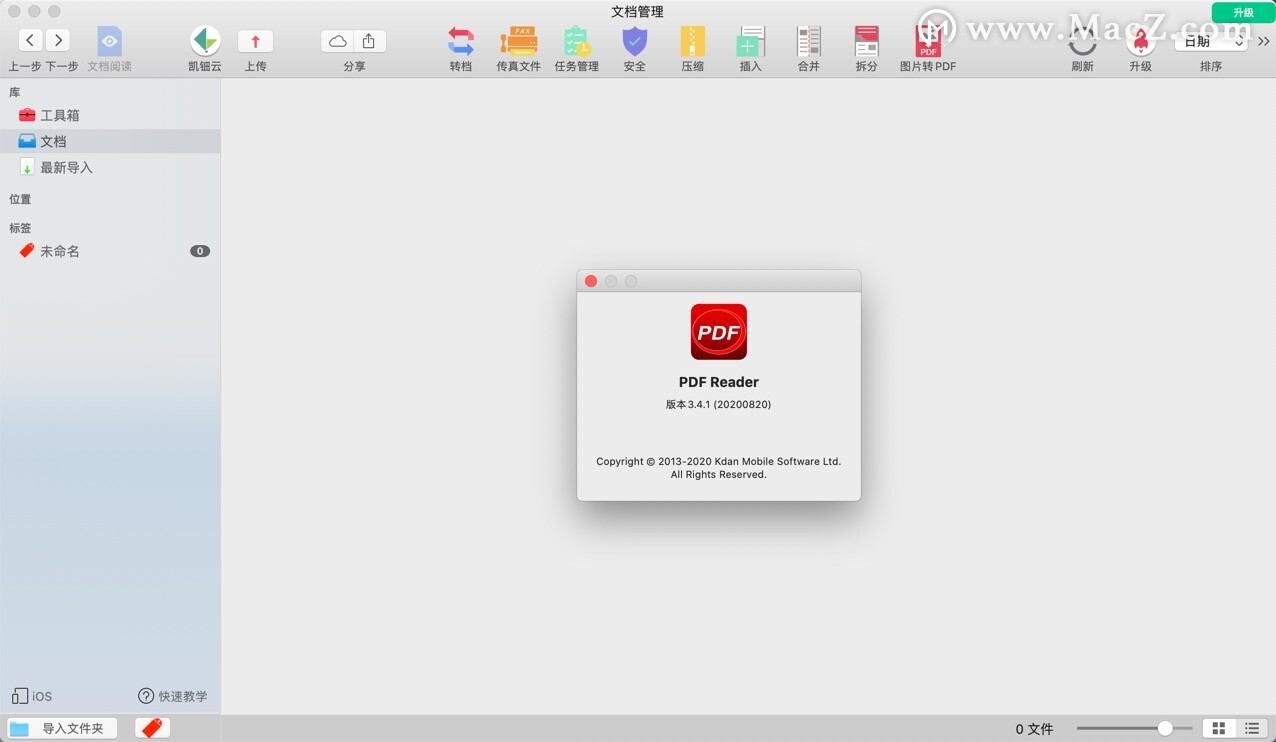Screen dimensions: 1276x742
Task: Click the 未命名 tag count badge
Action: coord(200,251)
